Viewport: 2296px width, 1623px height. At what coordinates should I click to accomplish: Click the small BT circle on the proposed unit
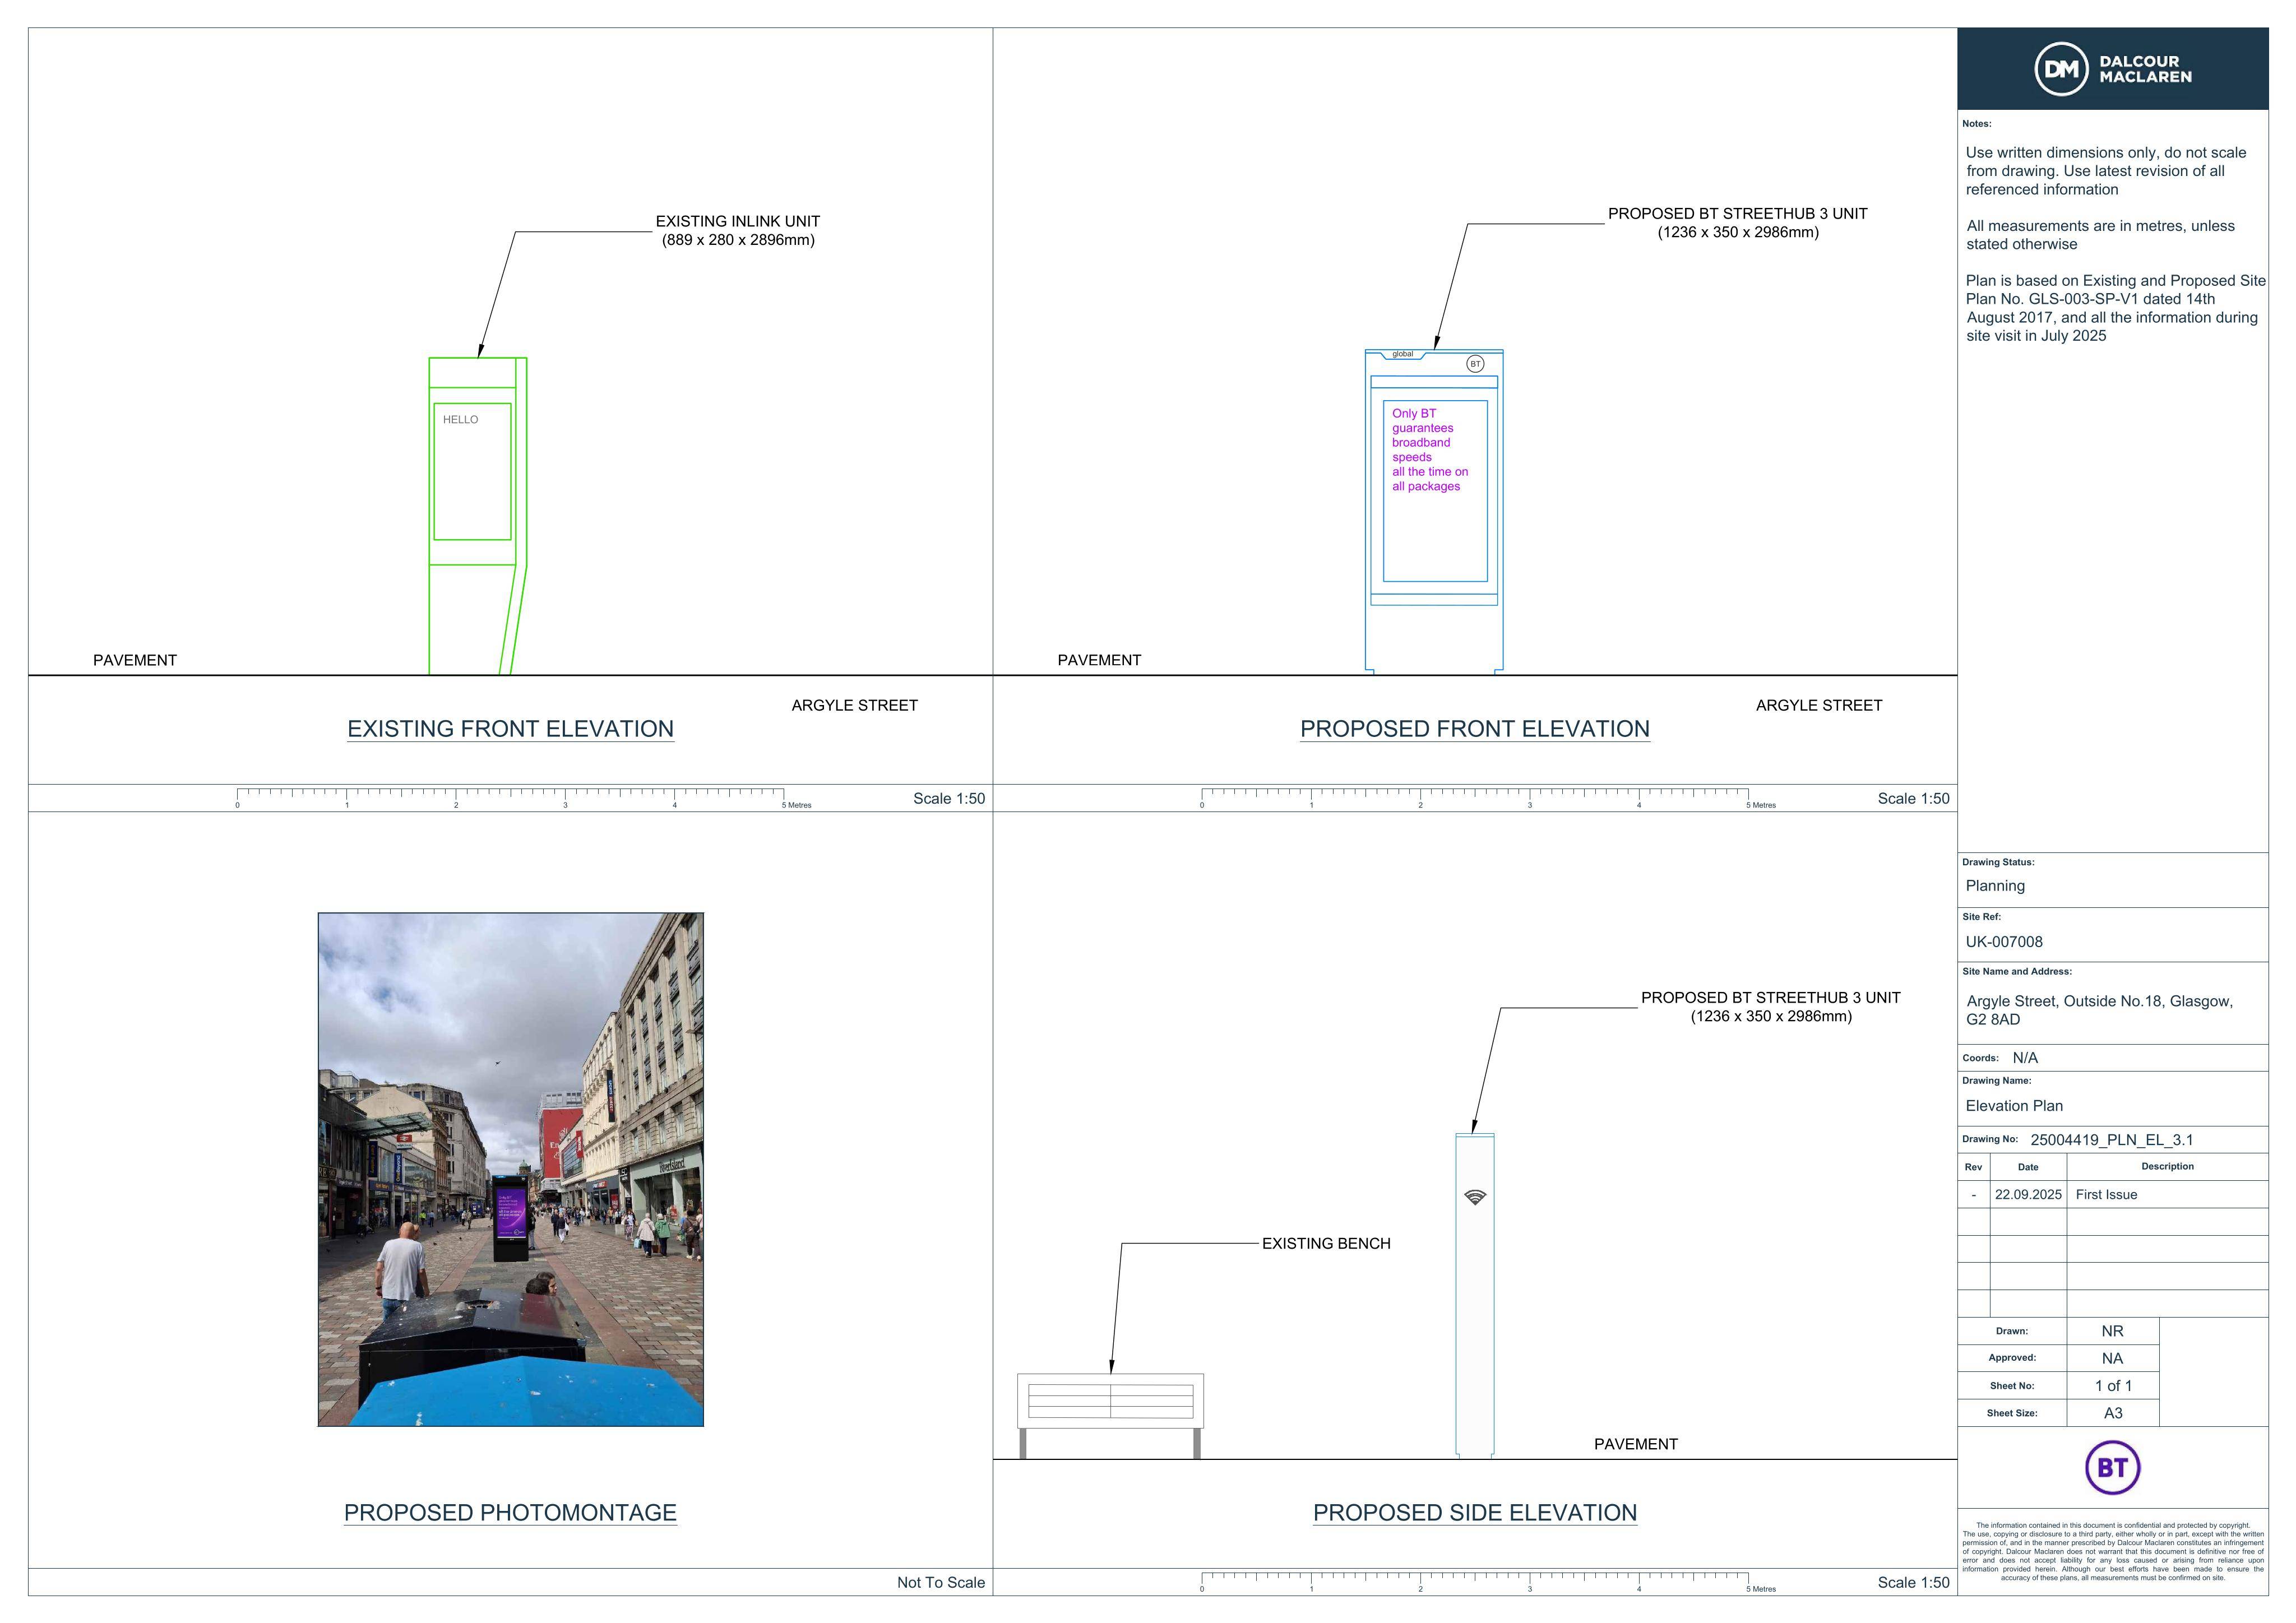[x=1475, y=364]
